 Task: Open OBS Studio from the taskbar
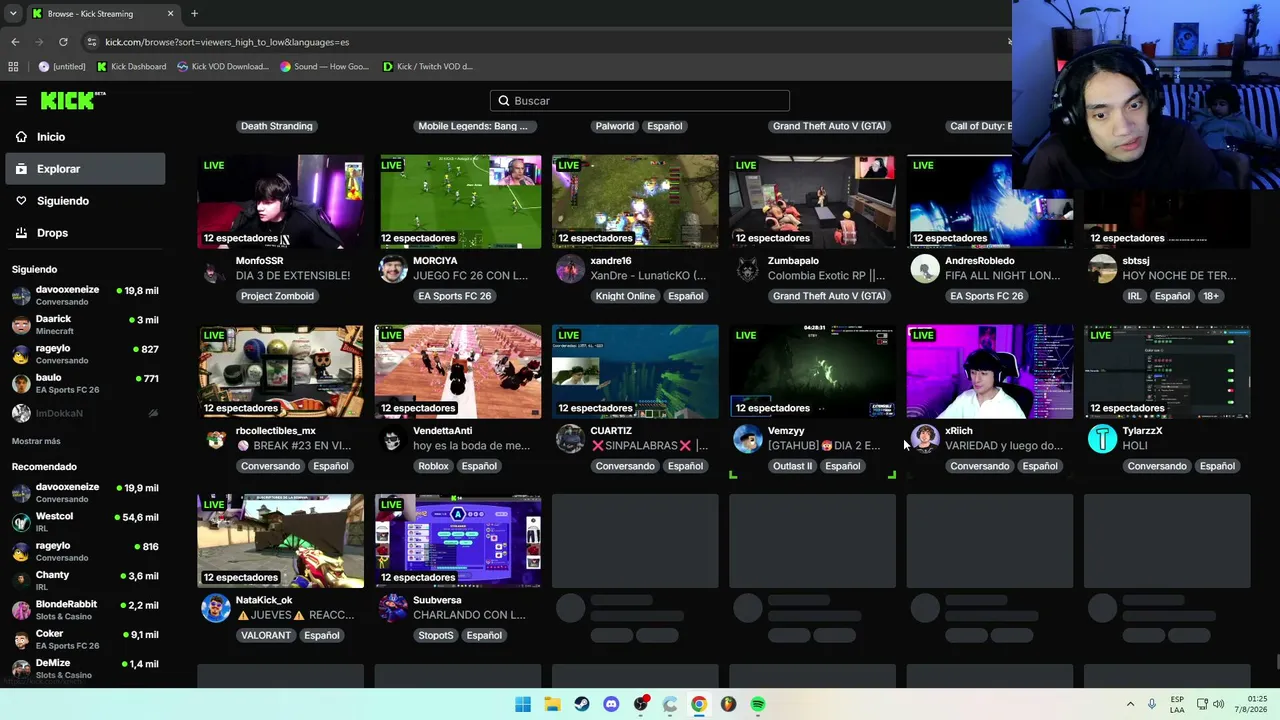(x=641, y=704)
